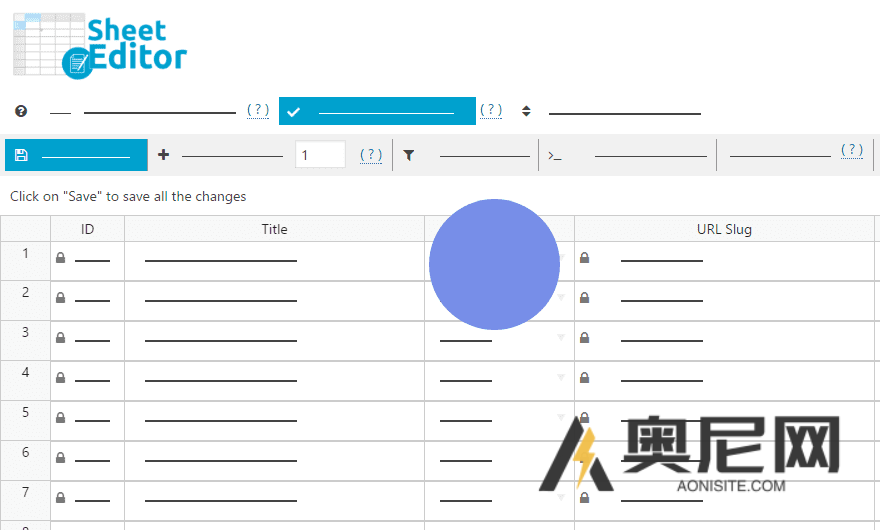Click the URL Slug cell in row 3
Screen dimensions: 880x530
tap(724, 341)
